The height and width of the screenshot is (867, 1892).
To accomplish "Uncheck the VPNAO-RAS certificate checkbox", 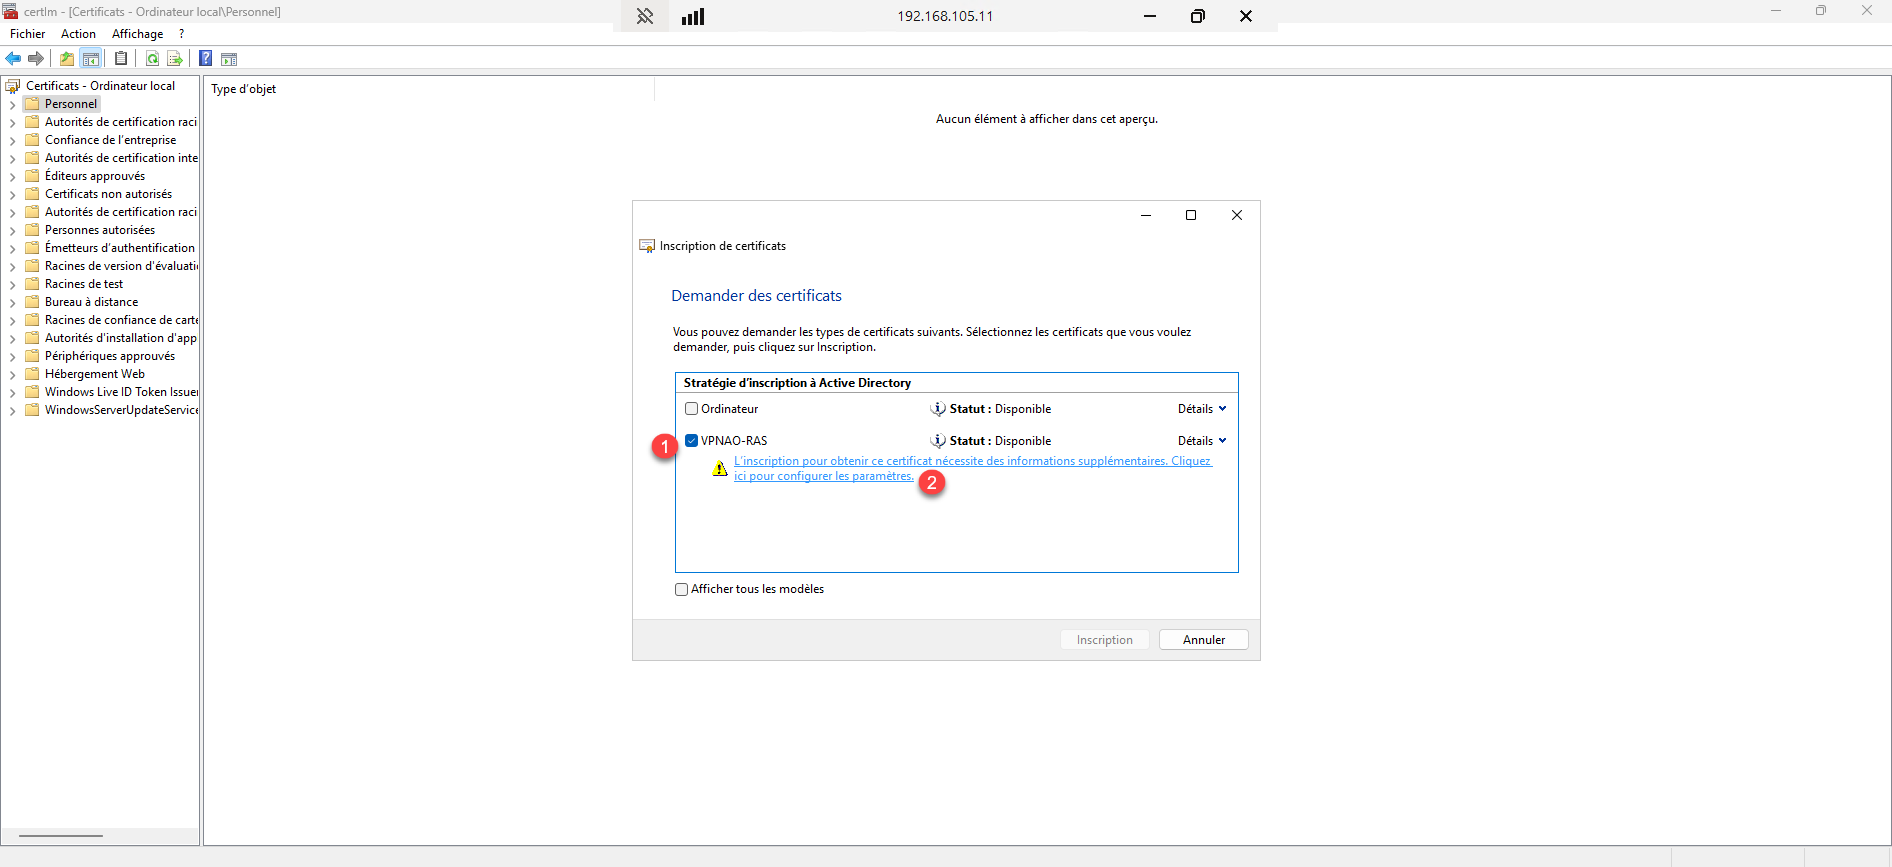I will click(691, 441).
